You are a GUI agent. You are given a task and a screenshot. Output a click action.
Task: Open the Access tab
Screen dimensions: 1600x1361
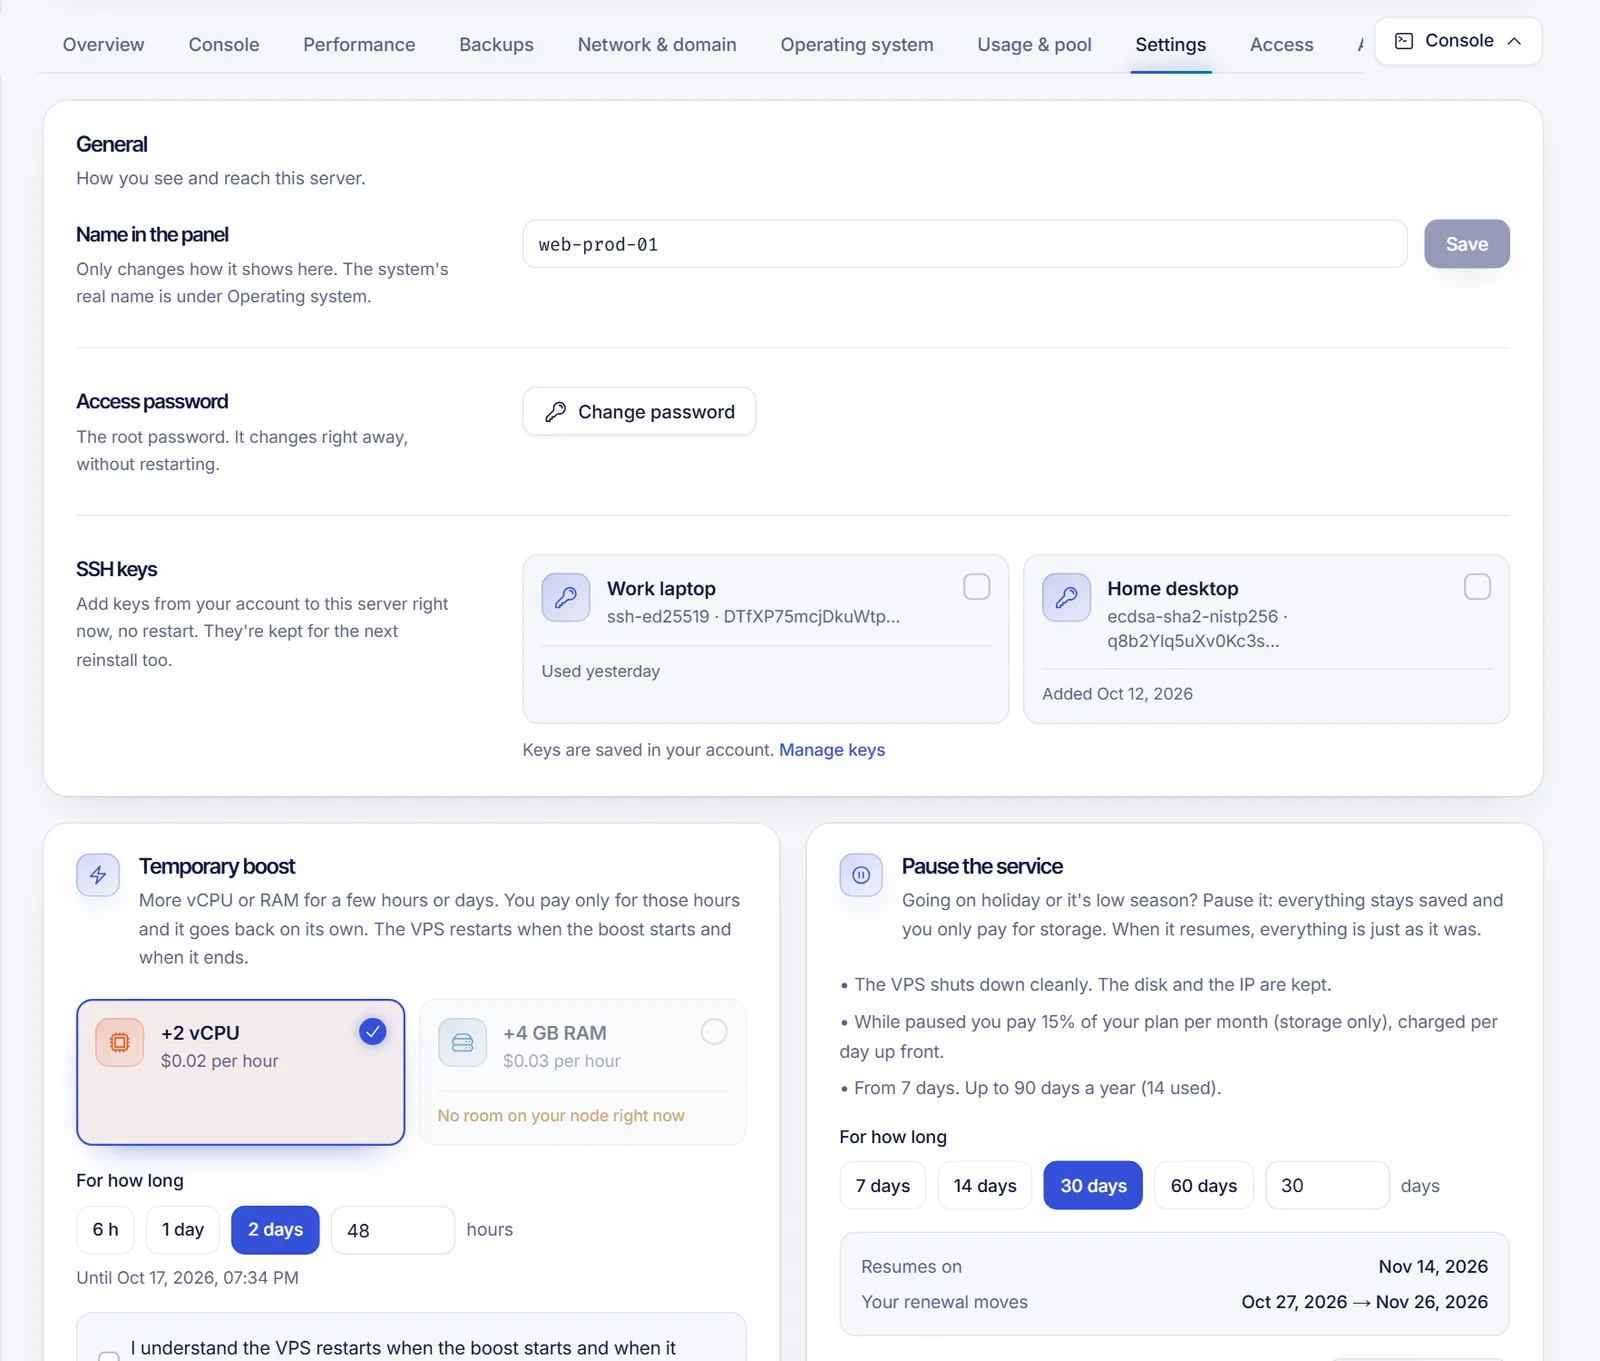click(x=1282, y=45)
